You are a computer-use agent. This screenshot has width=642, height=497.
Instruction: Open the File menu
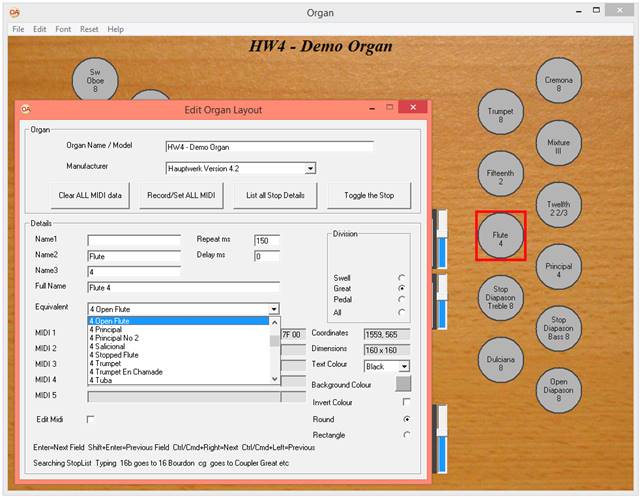pyautogui.click(x=17, y=29)
